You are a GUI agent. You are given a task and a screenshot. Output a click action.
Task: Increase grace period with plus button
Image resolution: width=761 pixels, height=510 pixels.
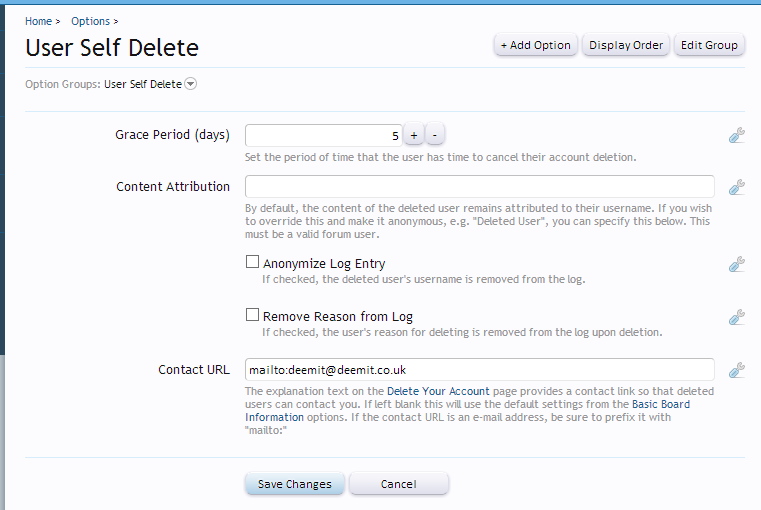coord(415,136)
